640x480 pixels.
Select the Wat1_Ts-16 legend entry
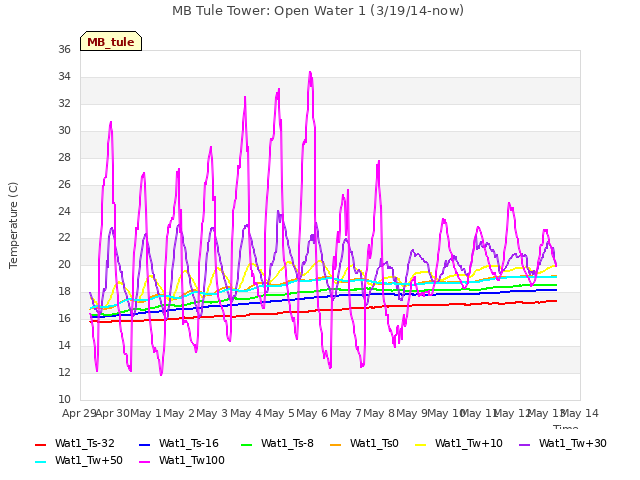(179, 444)
